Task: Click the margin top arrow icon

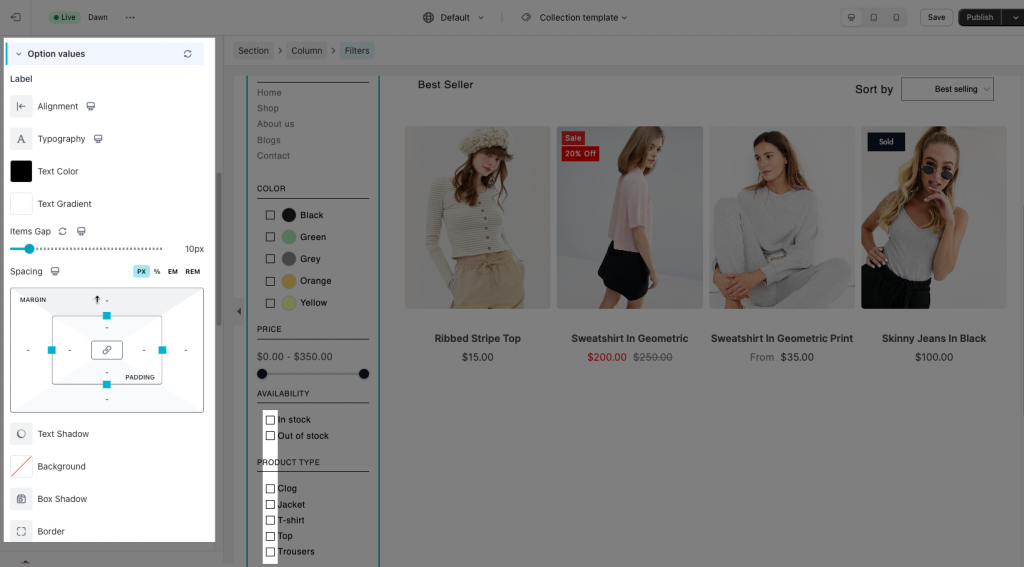Action: click(x=97, y=300)
